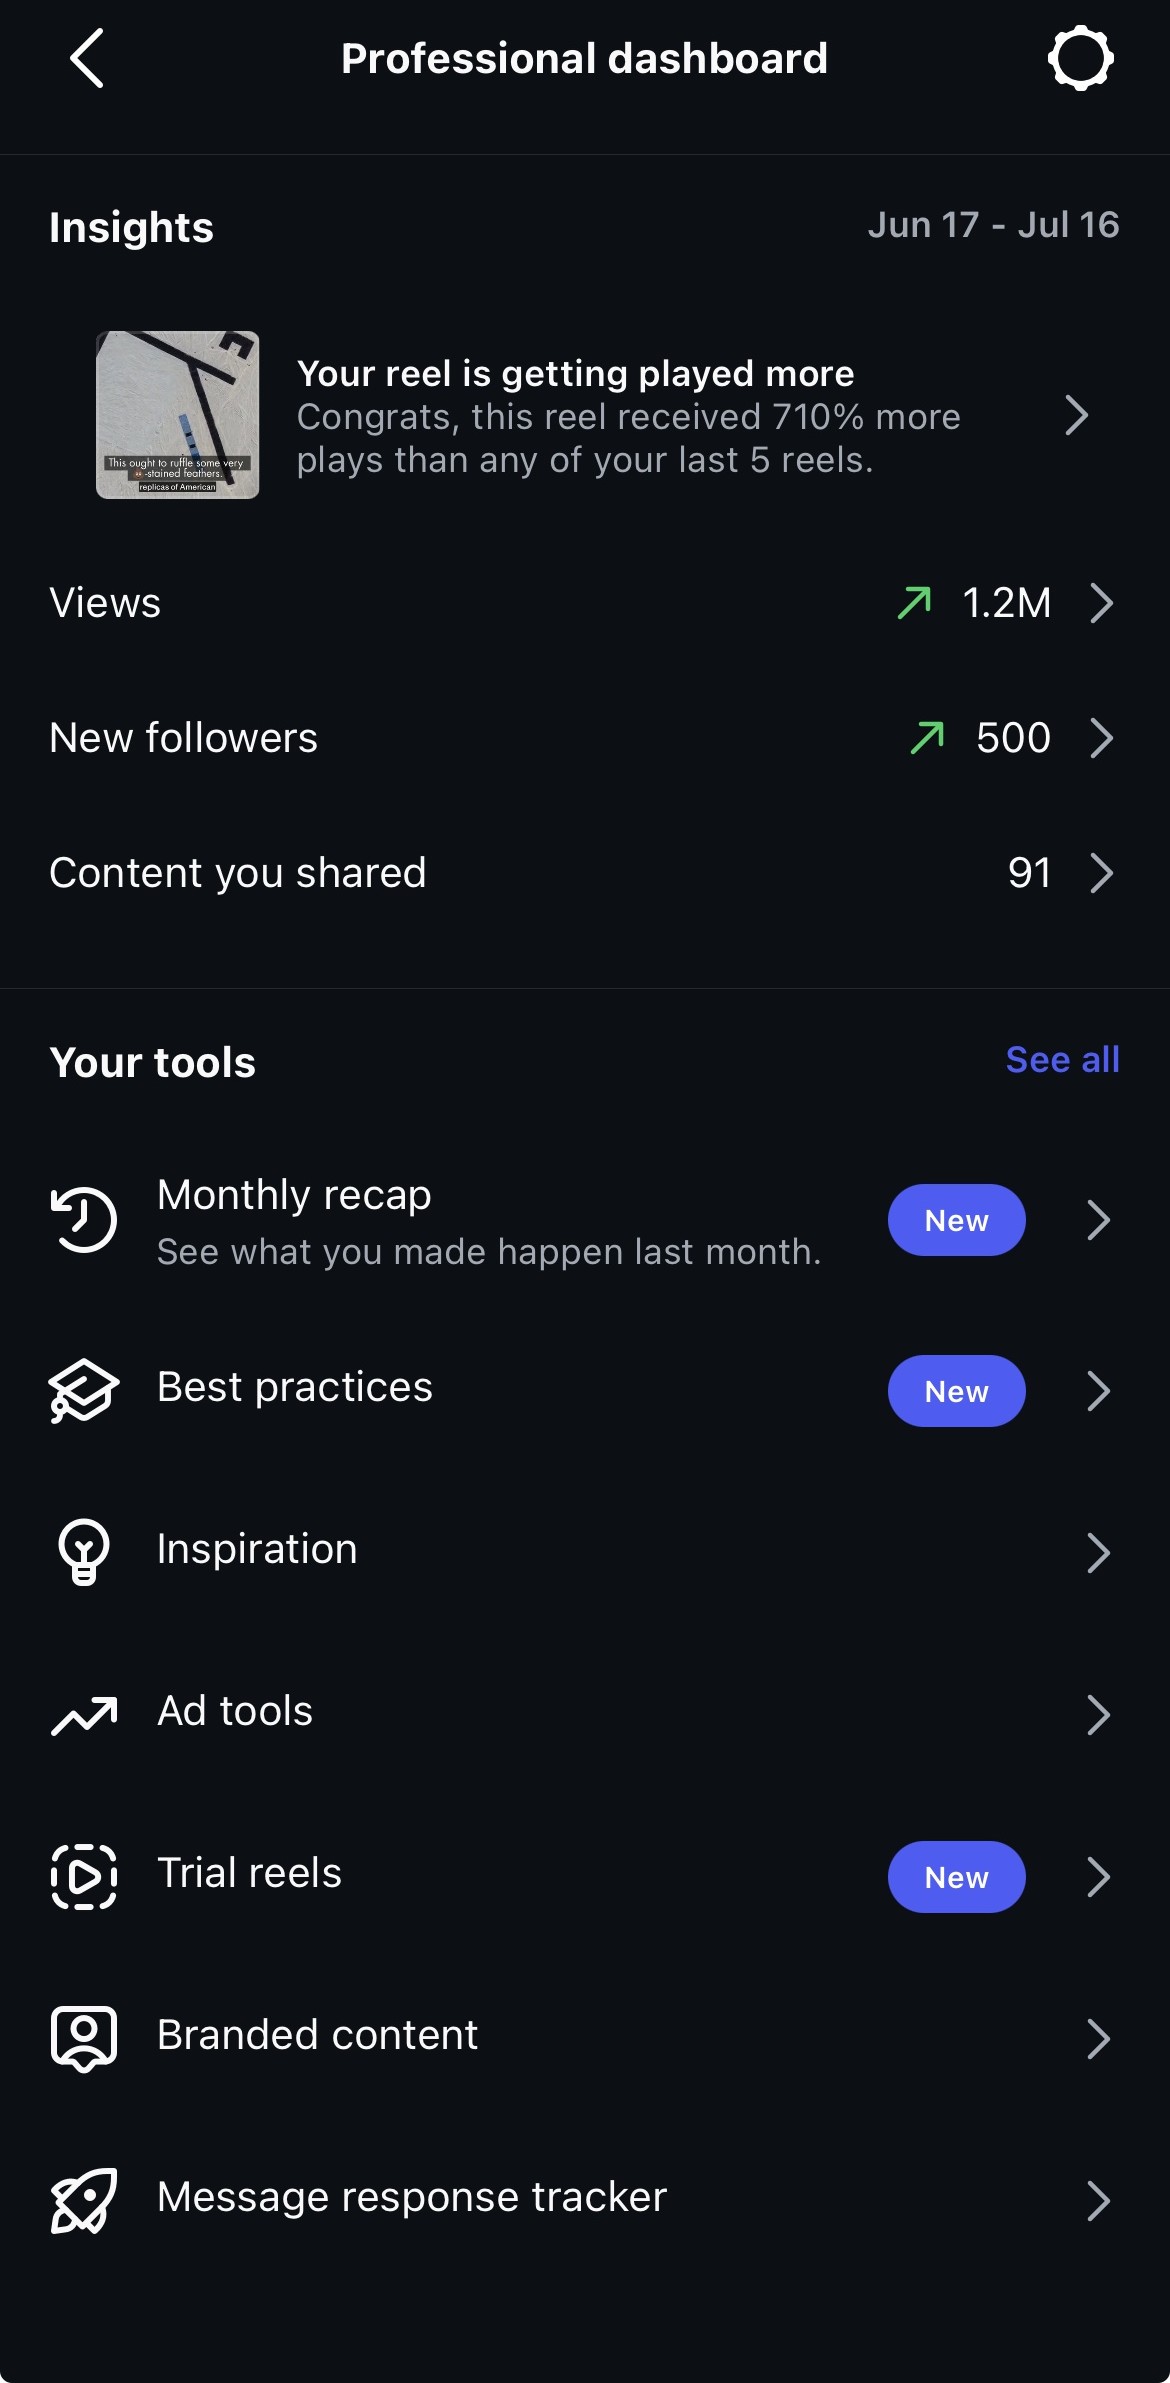The image size is (1170, 2383).
Task: Expand the Content you shared chevron
Action: point(1101,873)
